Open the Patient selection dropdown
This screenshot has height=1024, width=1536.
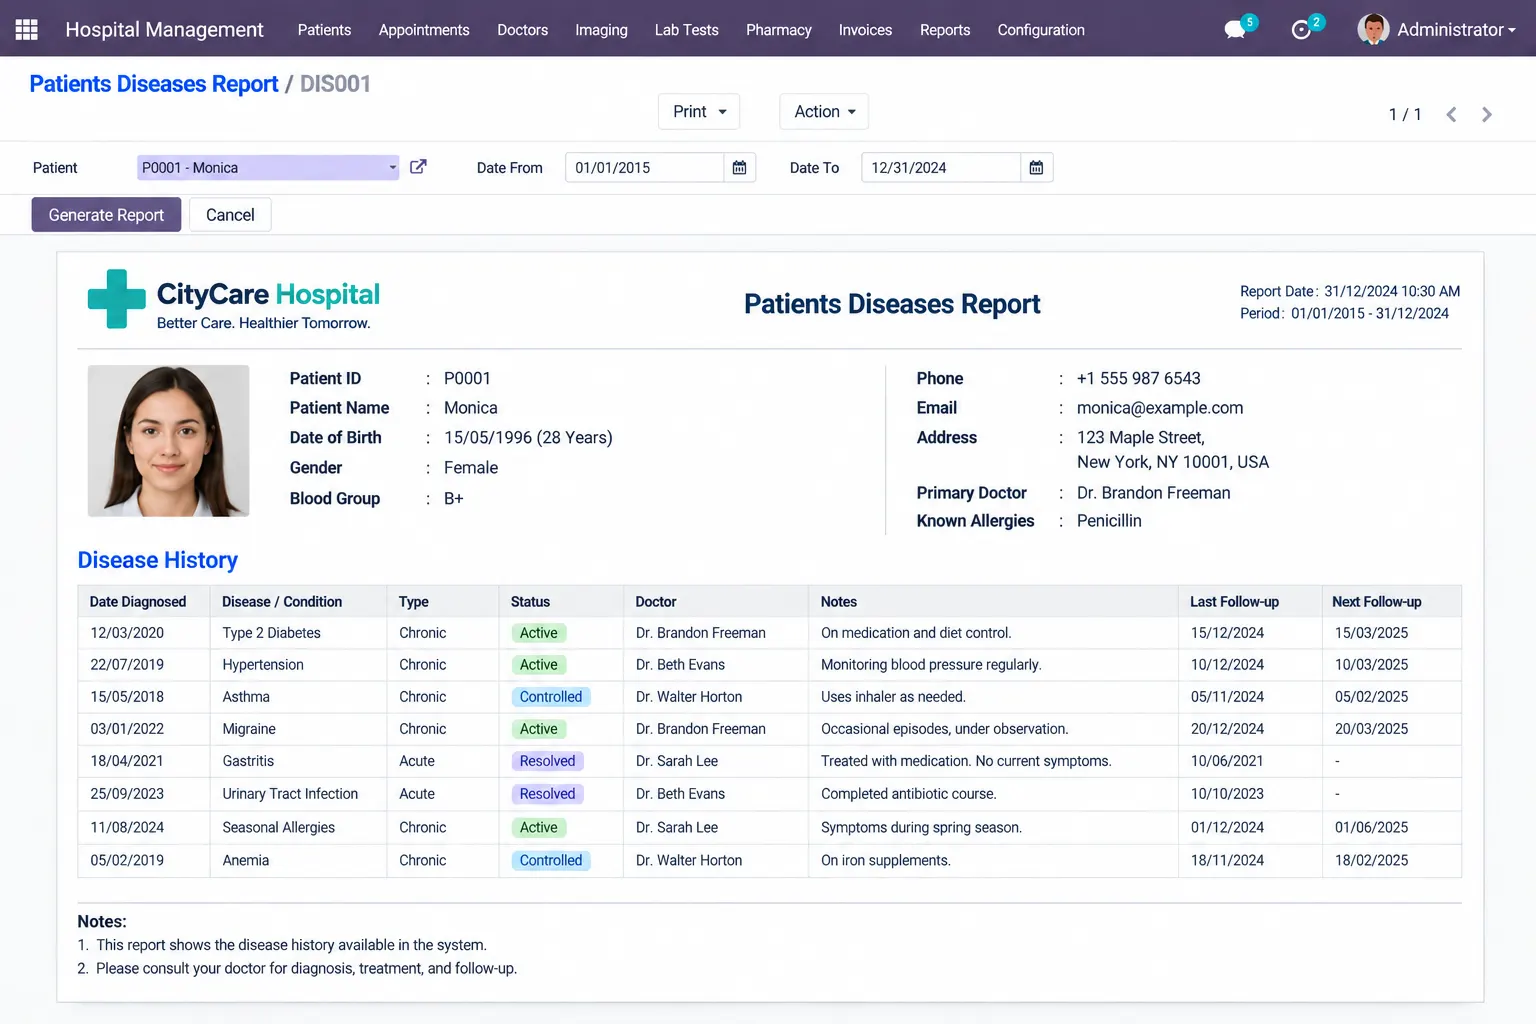click(x=268, y=168)
